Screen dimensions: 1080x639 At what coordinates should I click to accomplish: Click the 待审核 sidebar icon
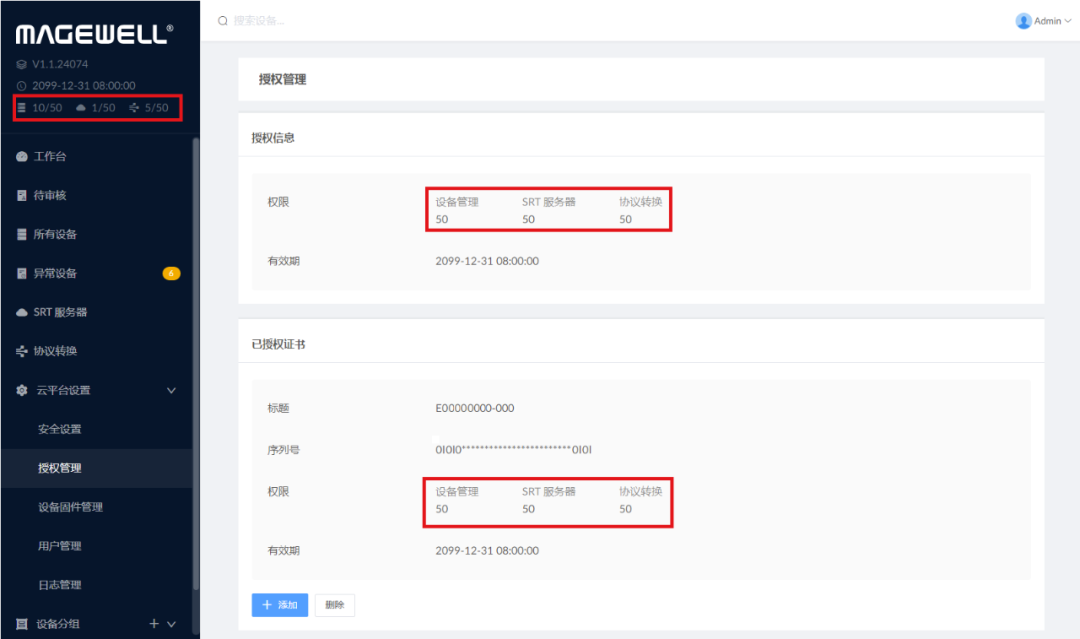click(22, 196)
